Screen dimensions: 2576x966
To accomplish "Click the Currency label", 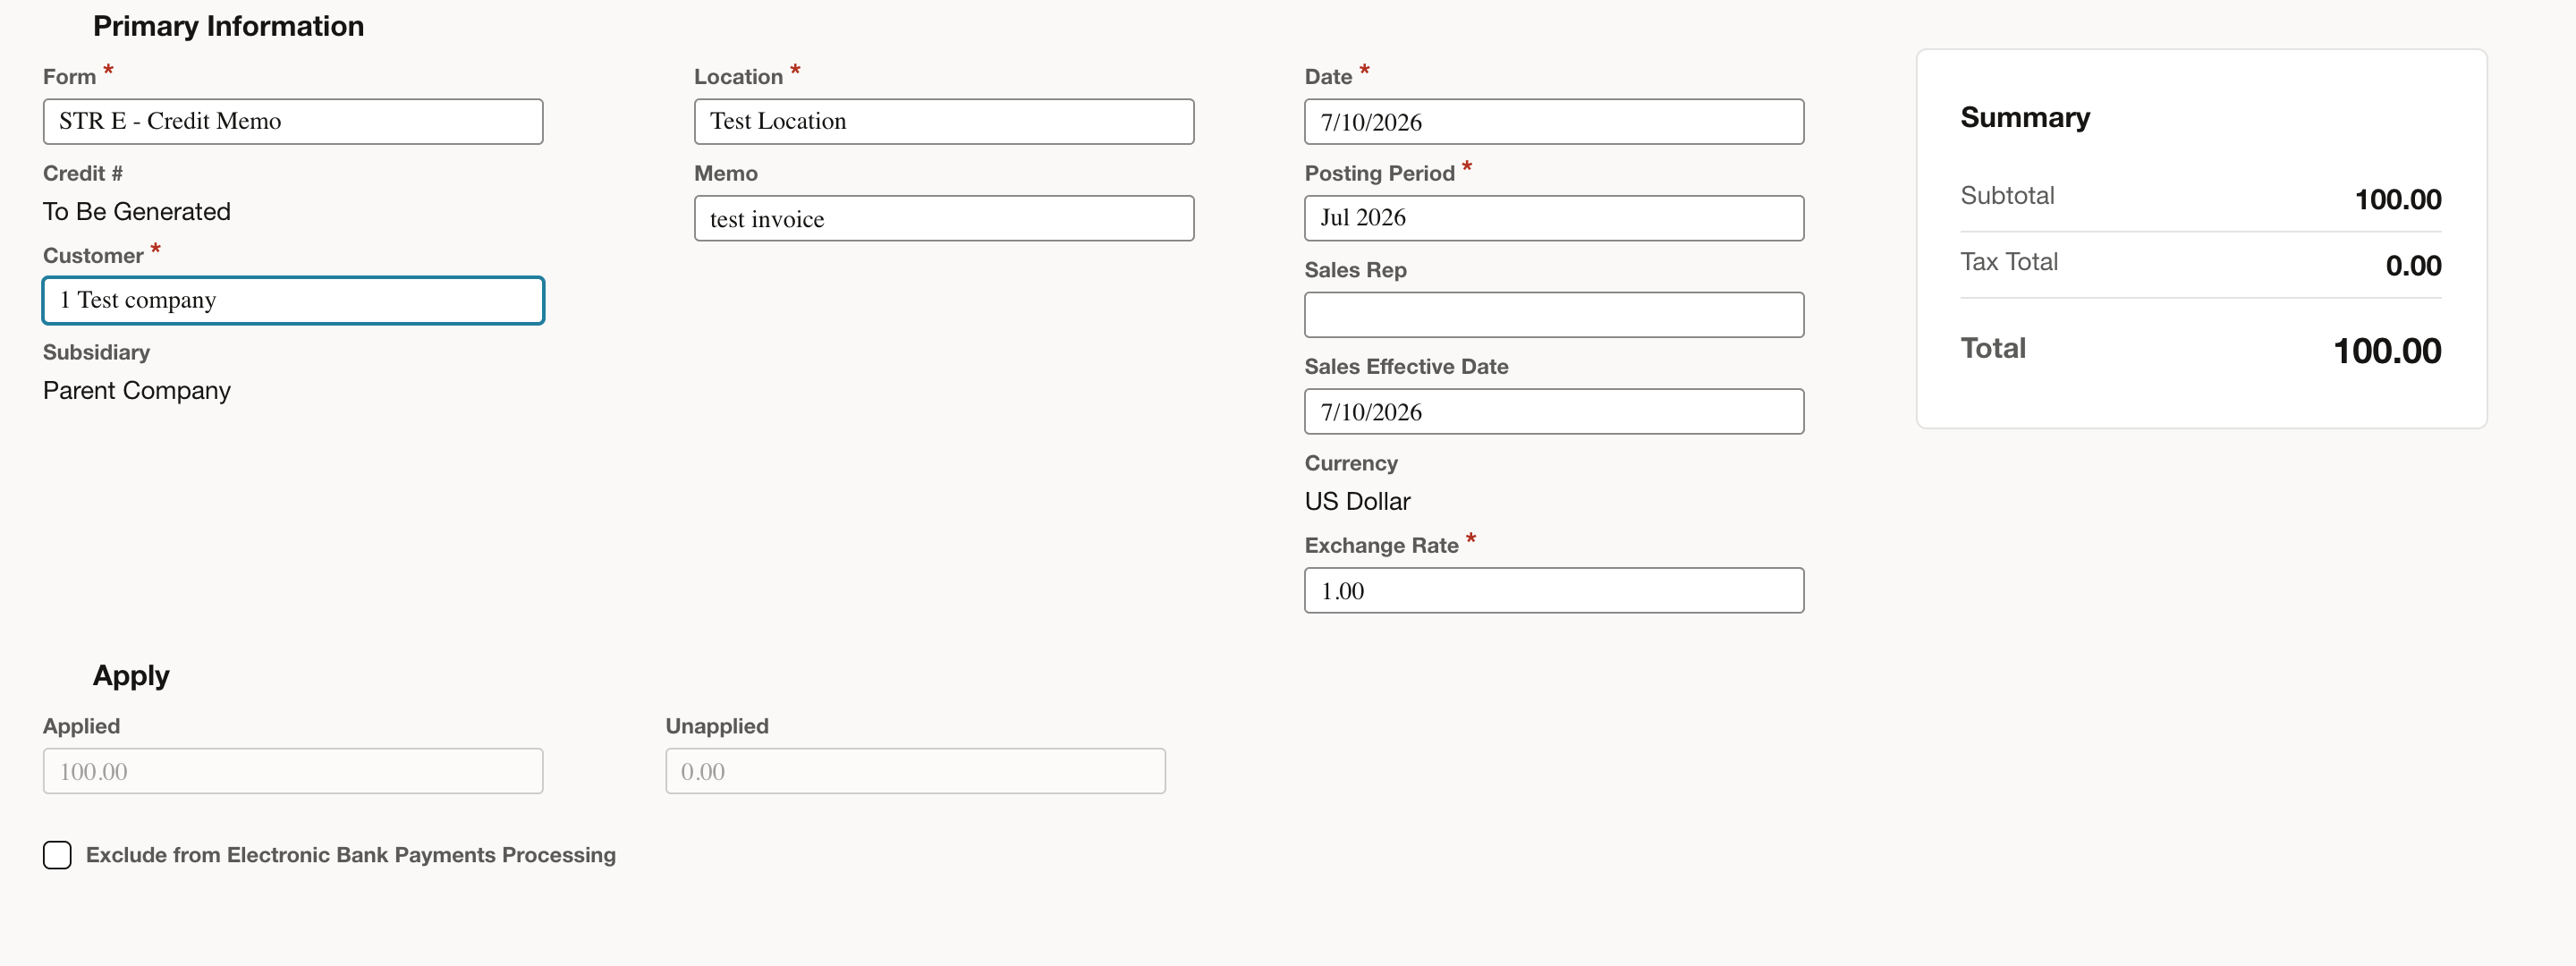I will coord(1351,463).
